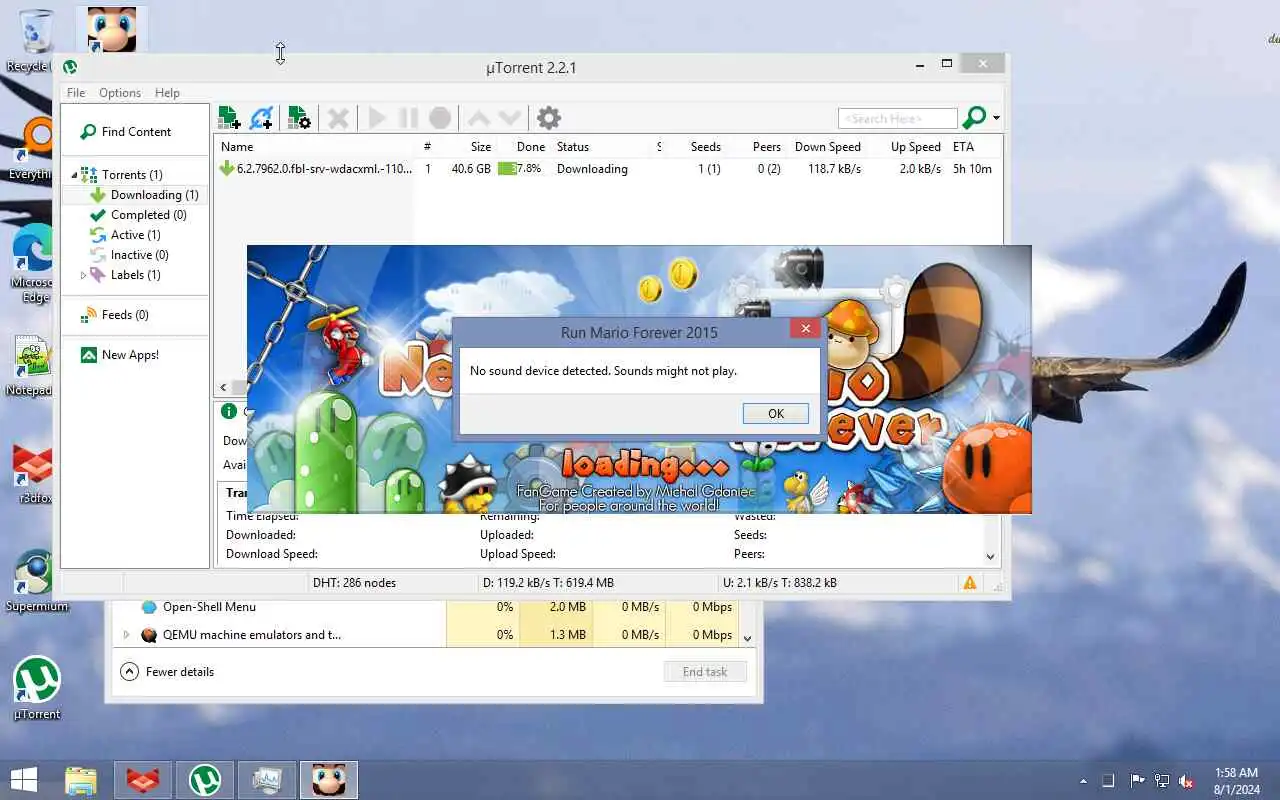Click the details pane scroll down arrow
This screenshot has height=800, width=1280.
991,557
